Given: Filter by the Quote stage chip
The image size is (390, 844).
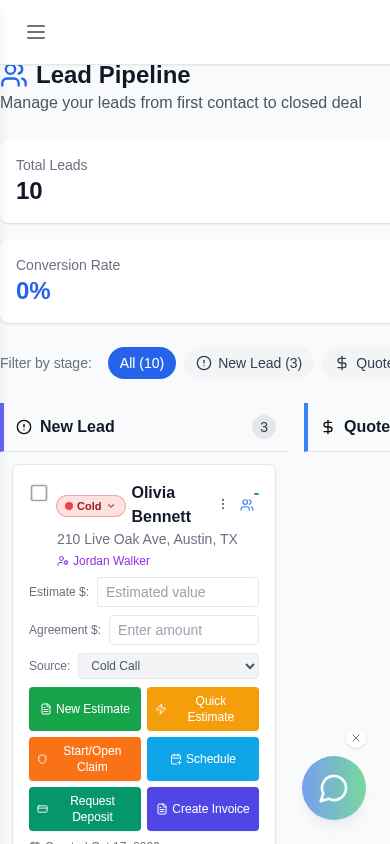Looking at the screenshot, I should [x=357, y=363].
